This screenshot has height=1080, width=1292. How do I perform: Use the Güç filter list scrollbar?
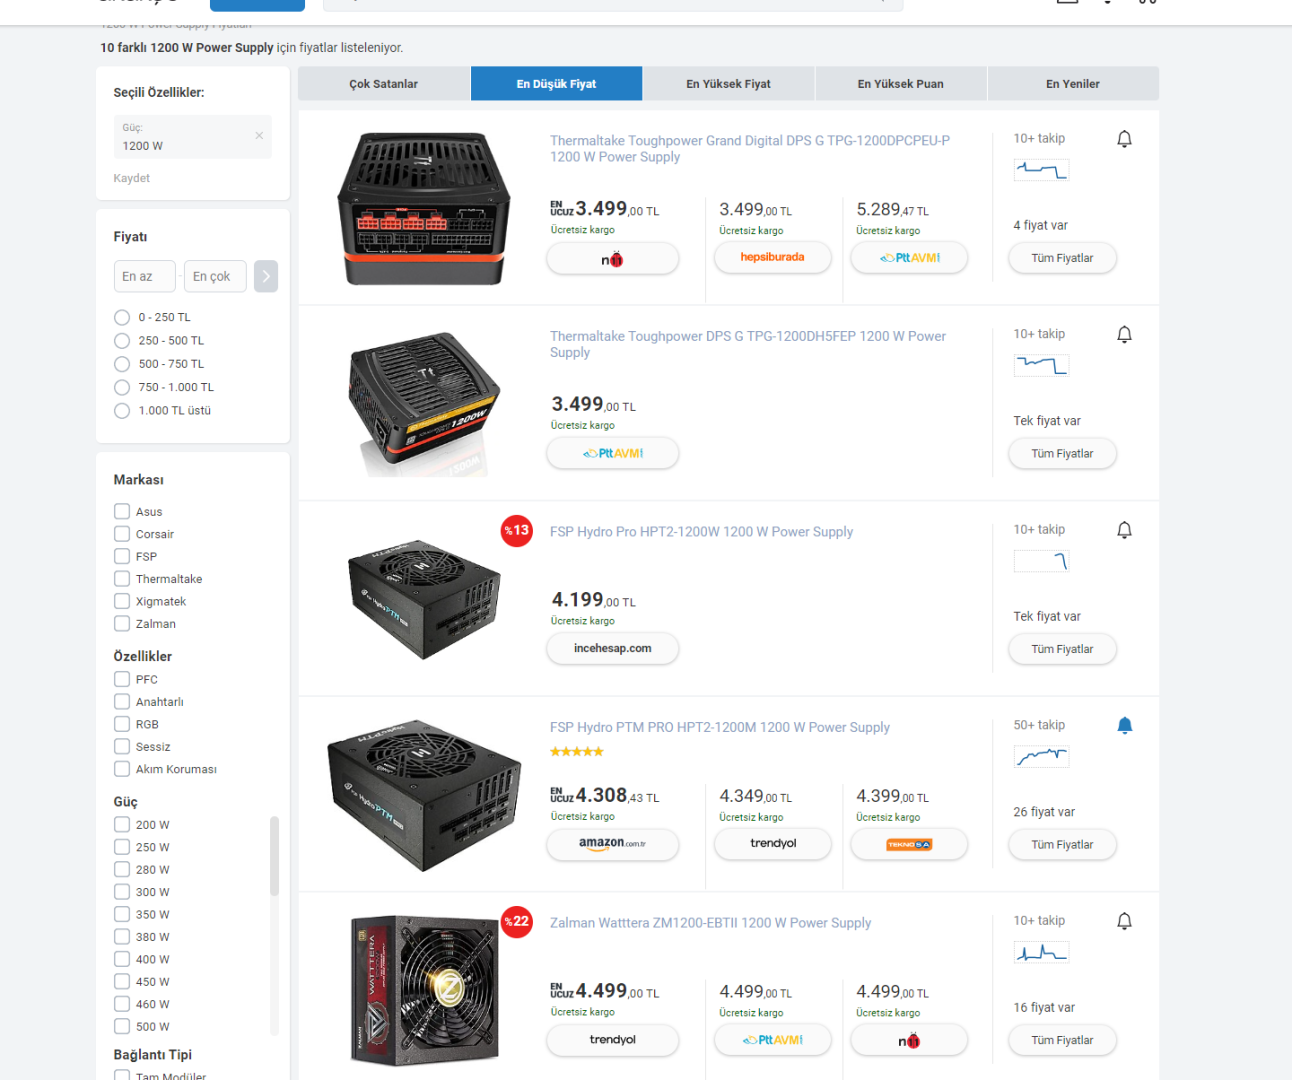(x=274, y=856)
